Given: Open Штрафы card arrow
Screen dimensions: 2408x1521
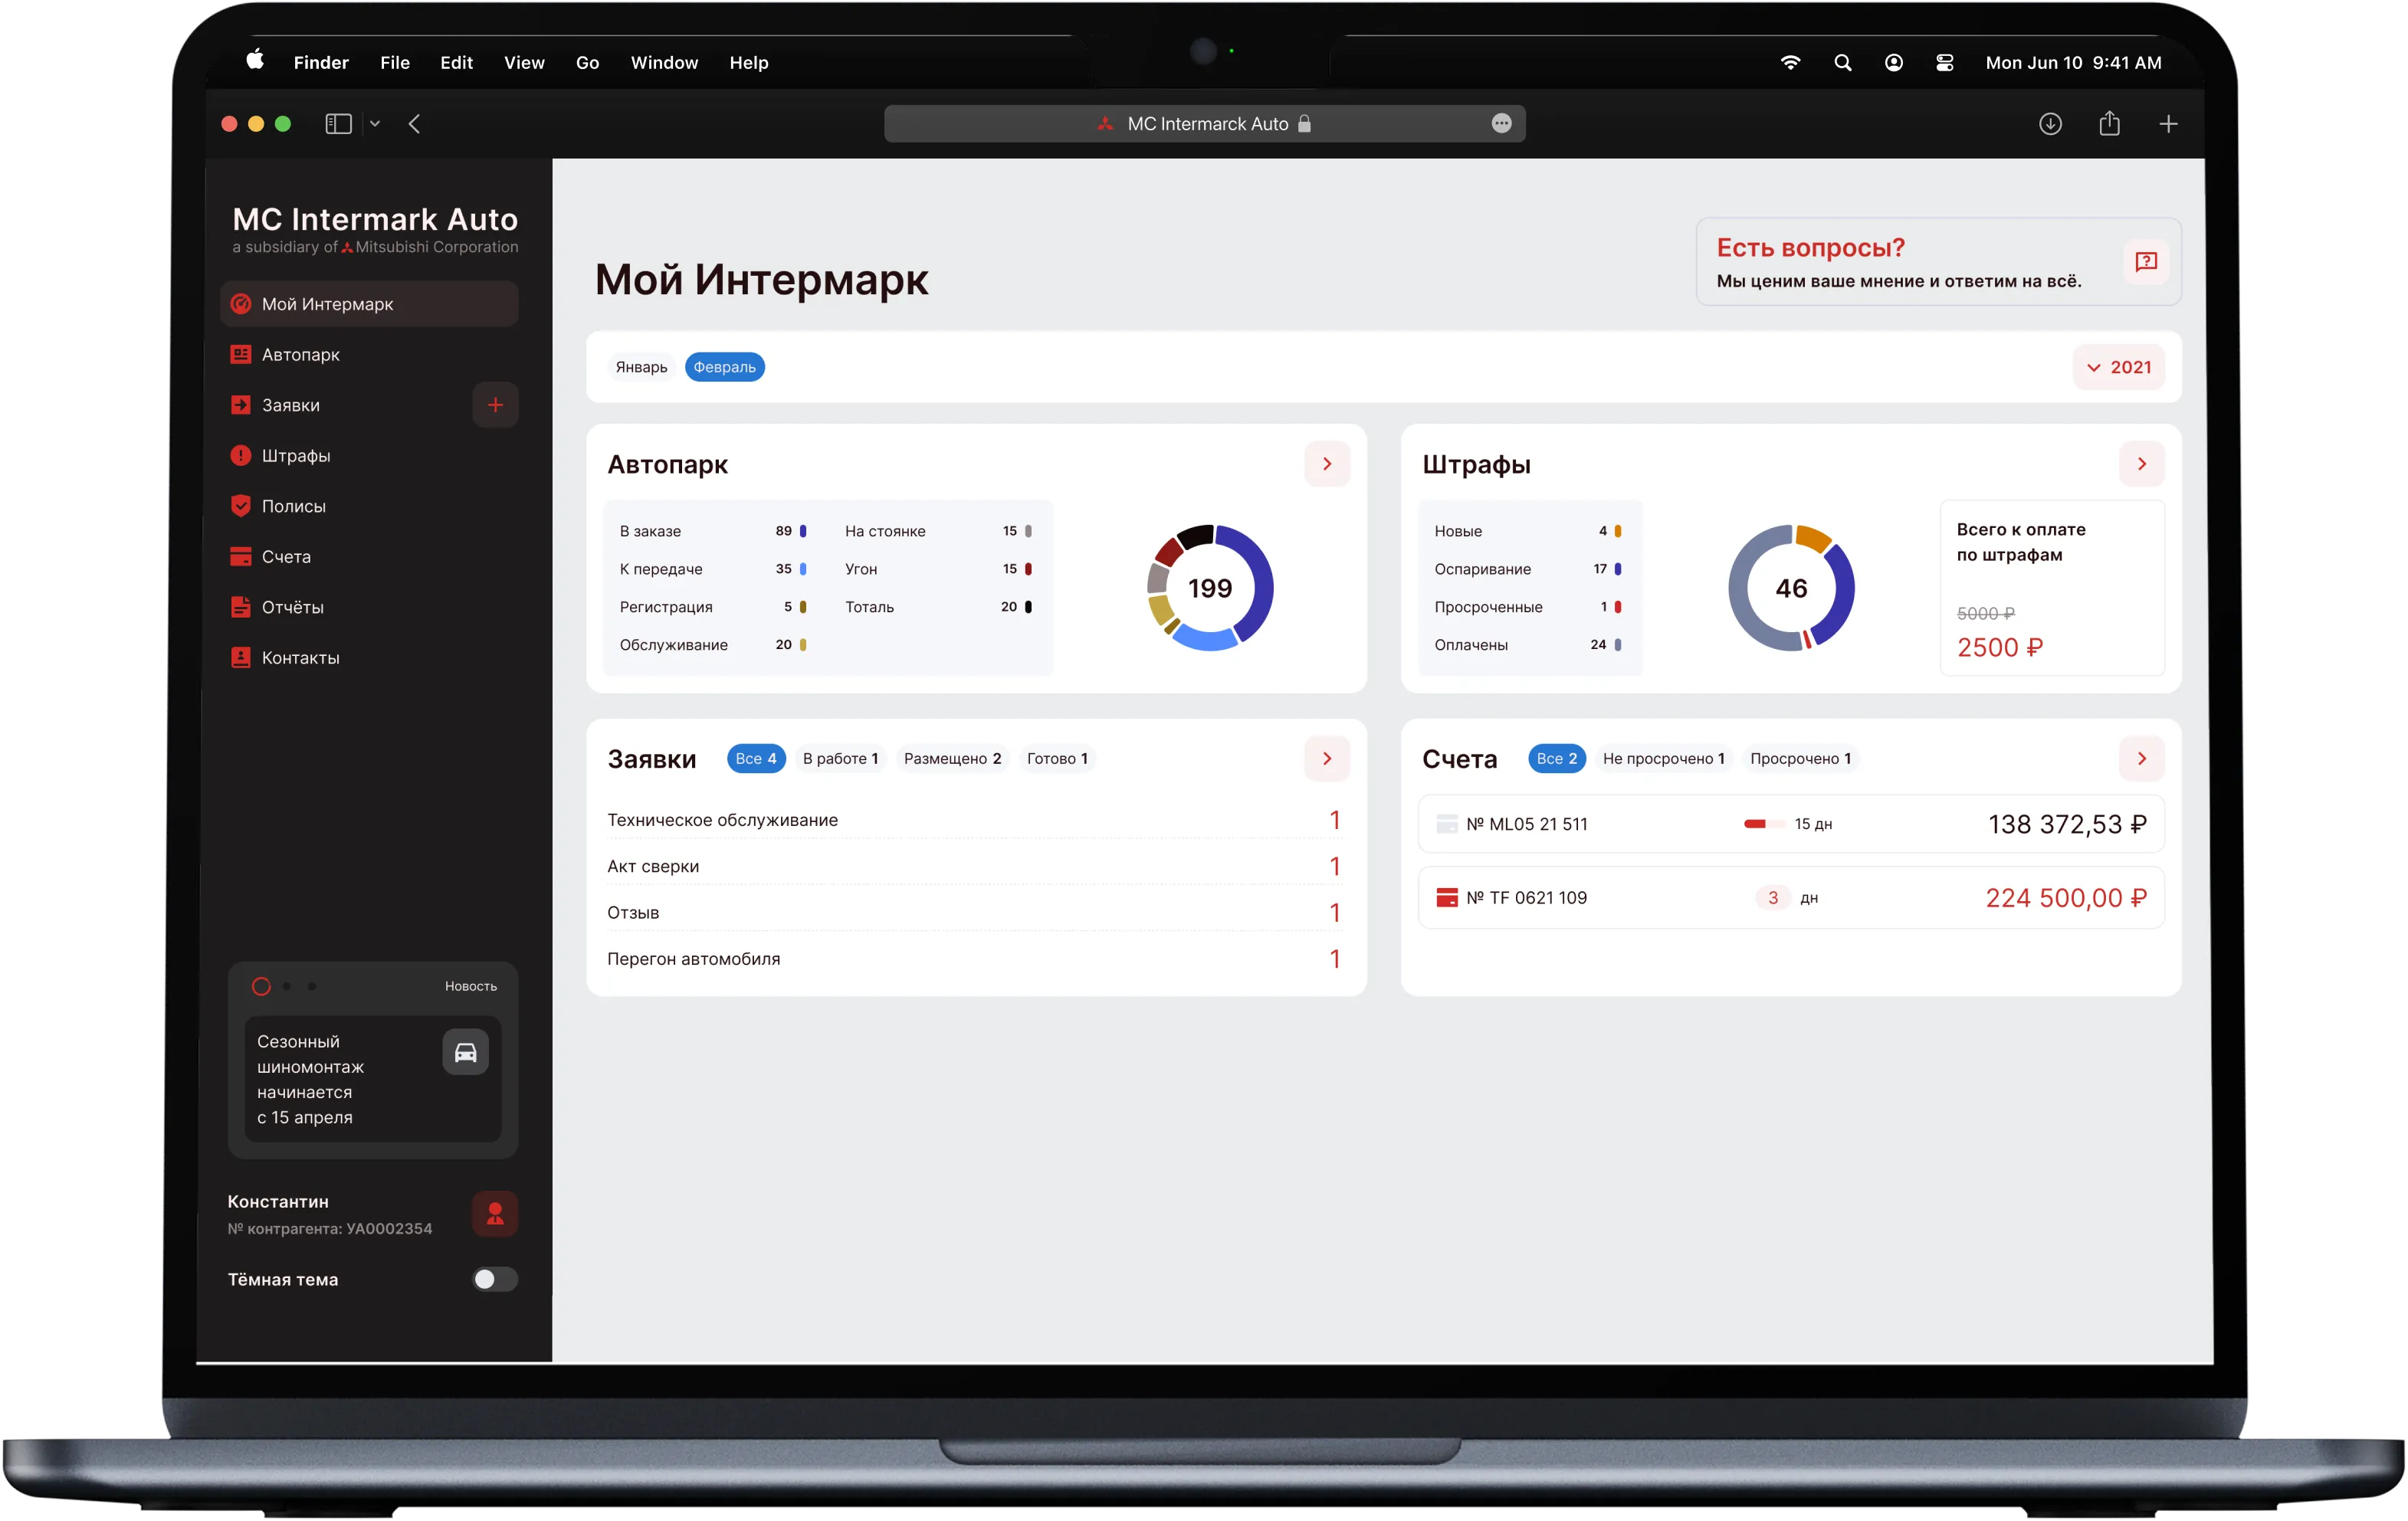Looking at the screenshot, I should [2141, 463].
